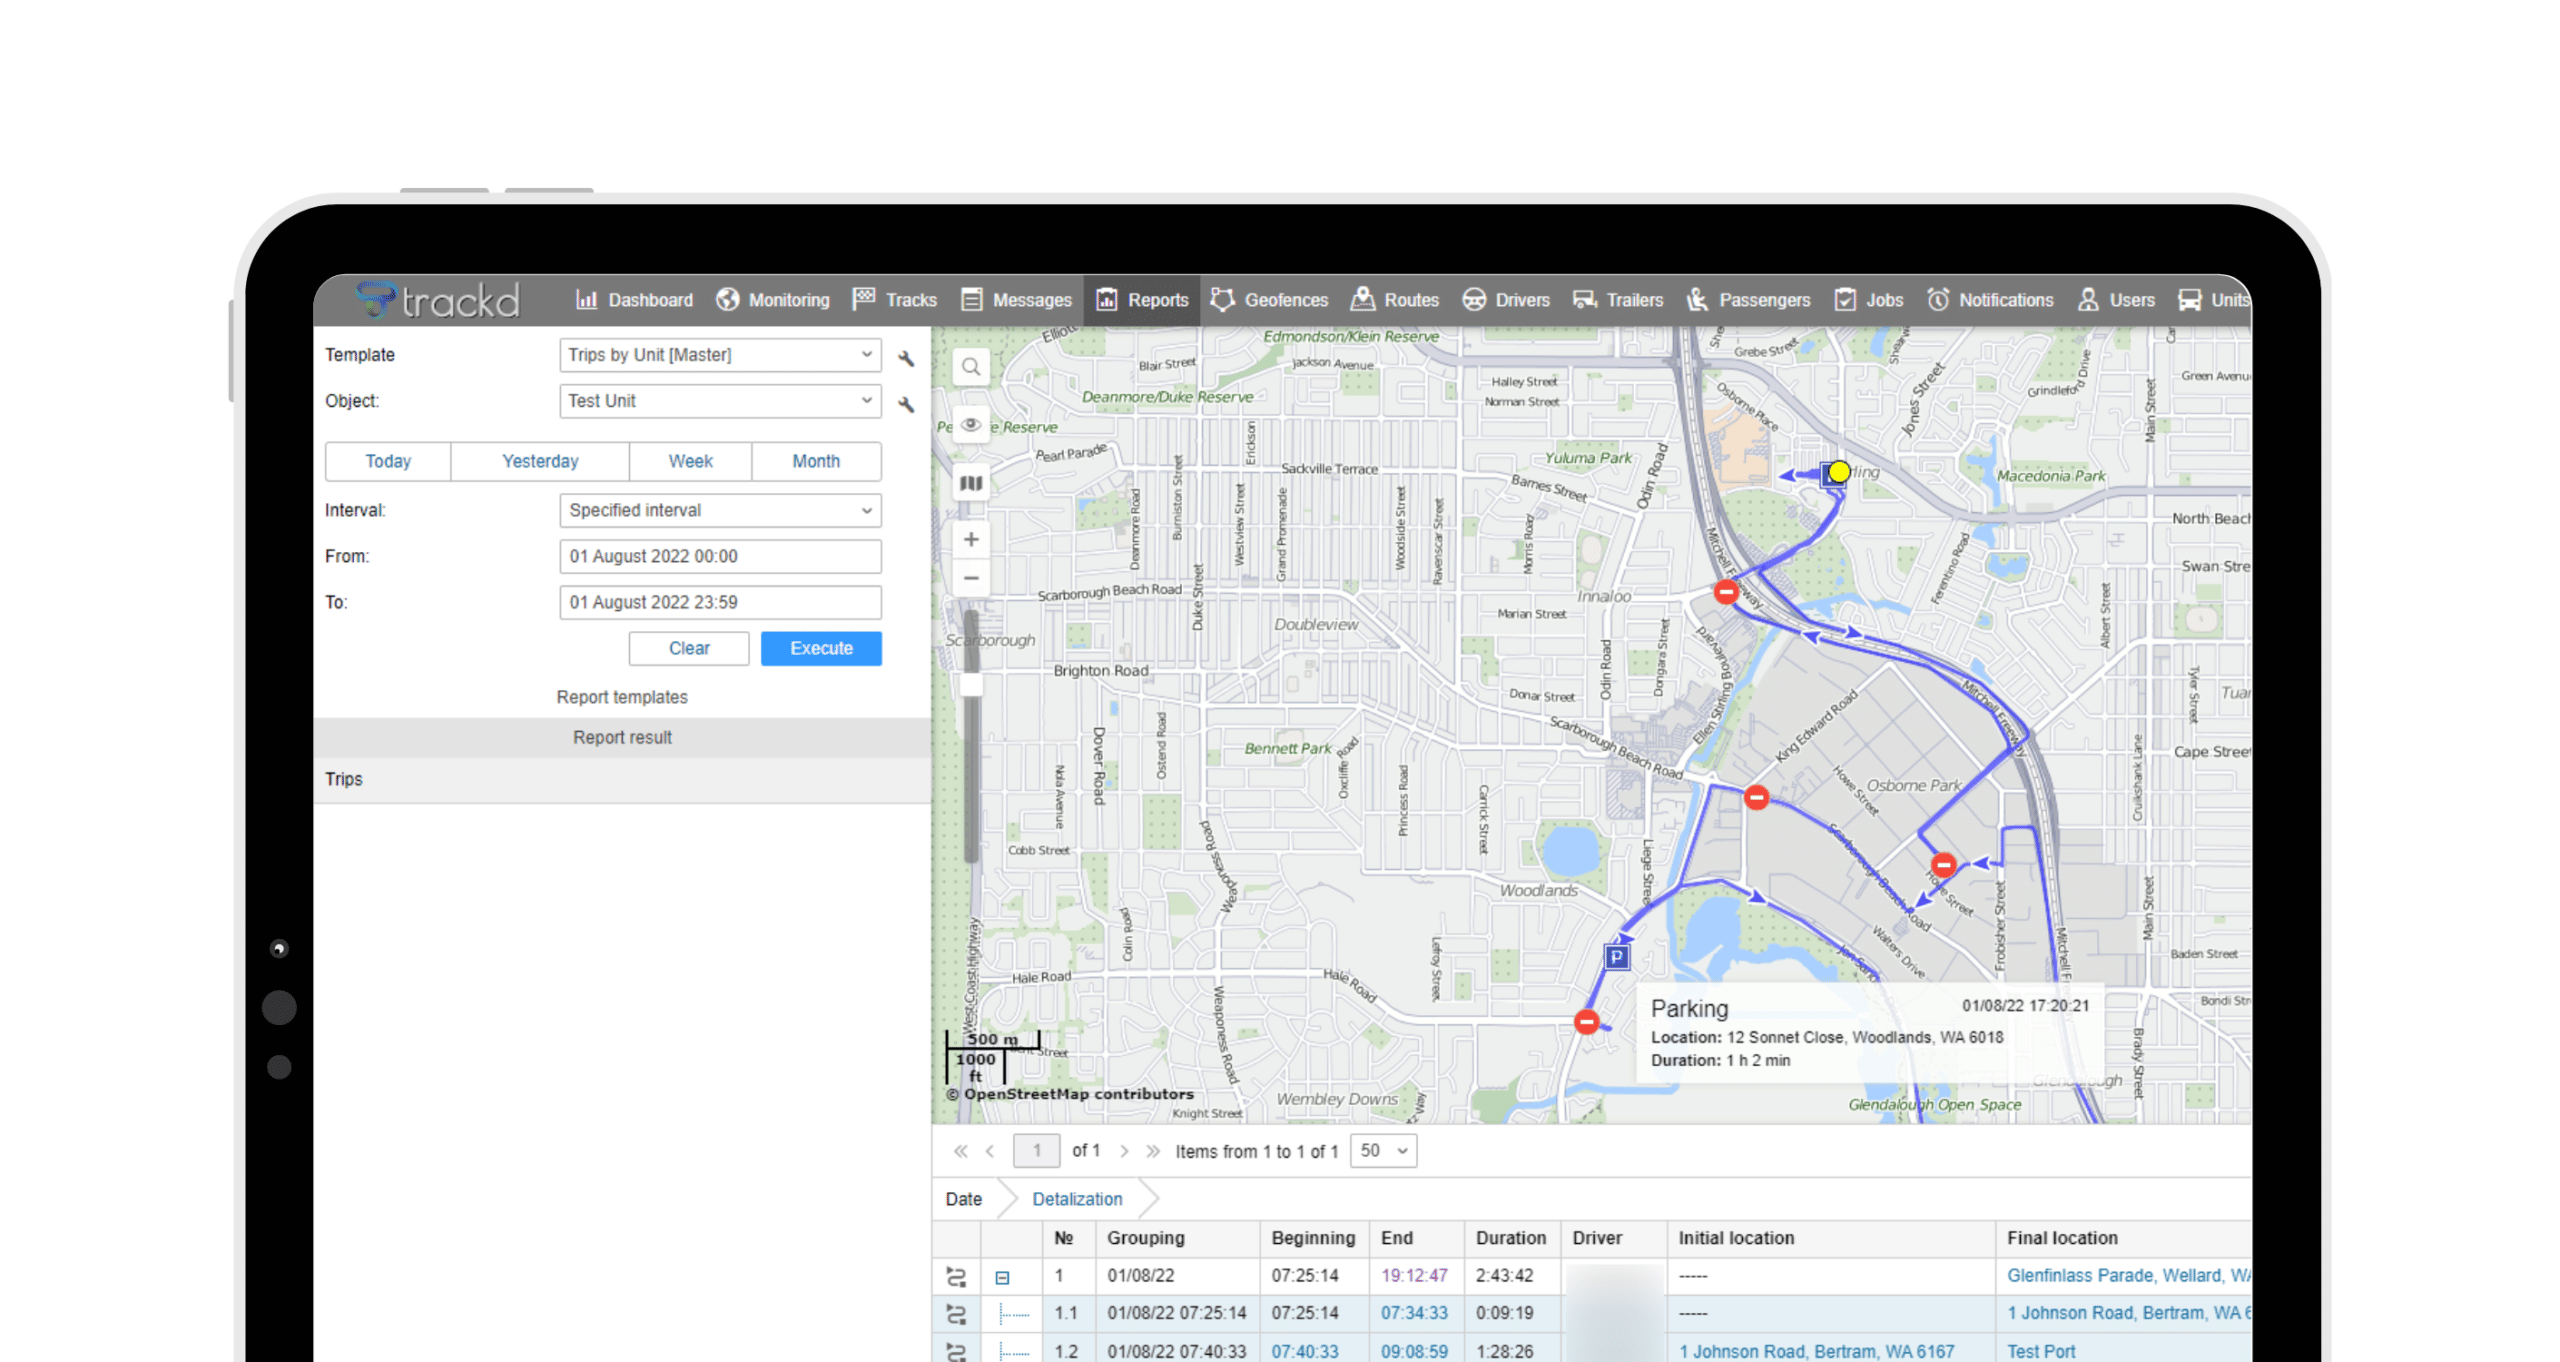Collapse the 01/08/22 grouping row
This screenshot has width=2560, height=1362.
1002,1278
